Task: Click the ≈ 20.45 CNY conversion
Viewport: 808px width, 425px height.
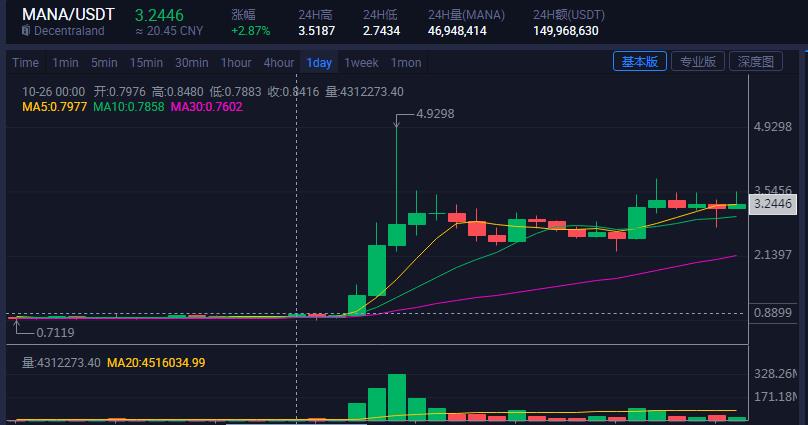Action: point(169,31)
